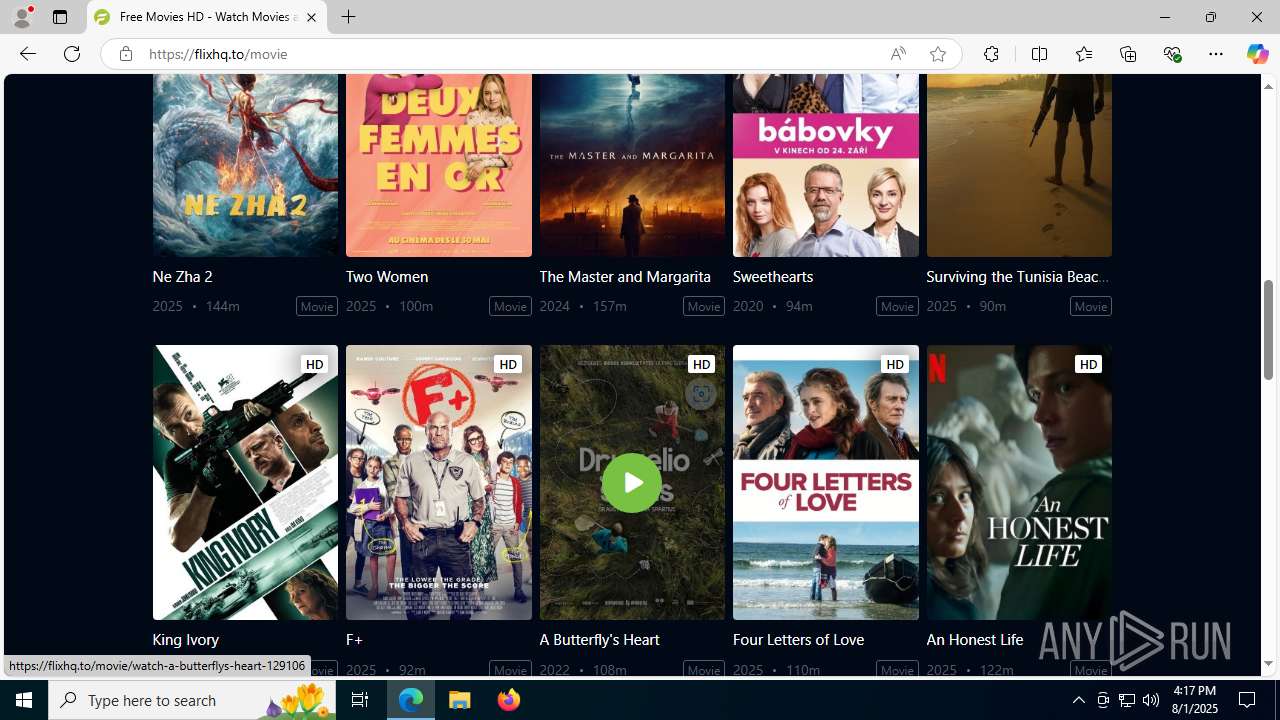This screenshot has width=1280, height=720.
Task: Open Tab actions menu icon
Action: point(60,17)
